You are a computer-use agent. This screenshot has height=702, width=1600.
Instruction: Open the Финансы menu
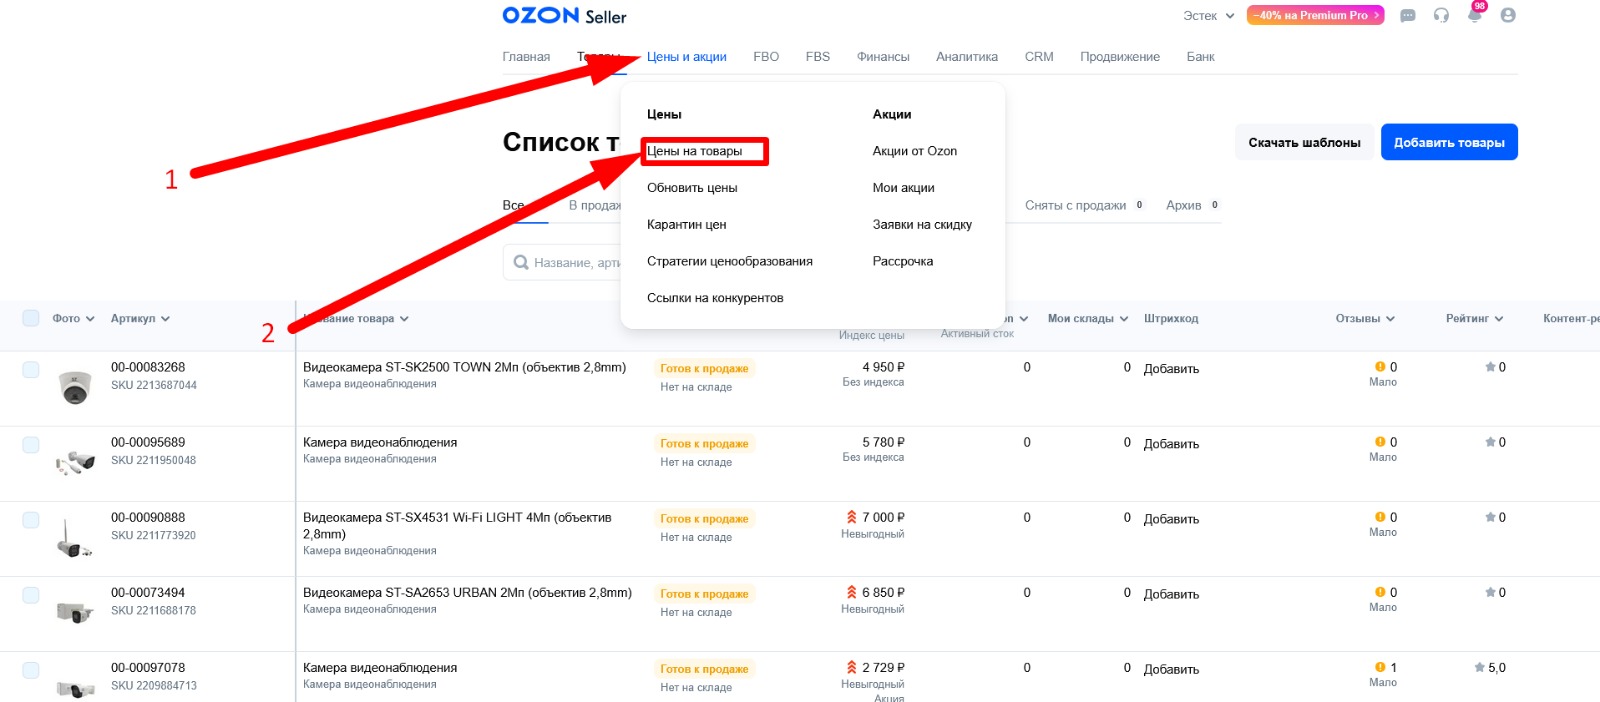[883, 57]
